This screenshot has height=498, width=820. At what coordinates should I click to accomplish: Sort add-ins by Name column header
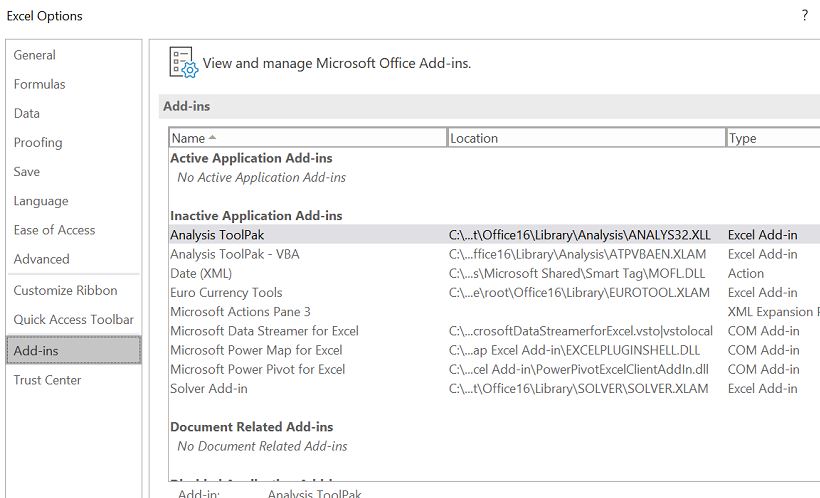pos(308,138)
